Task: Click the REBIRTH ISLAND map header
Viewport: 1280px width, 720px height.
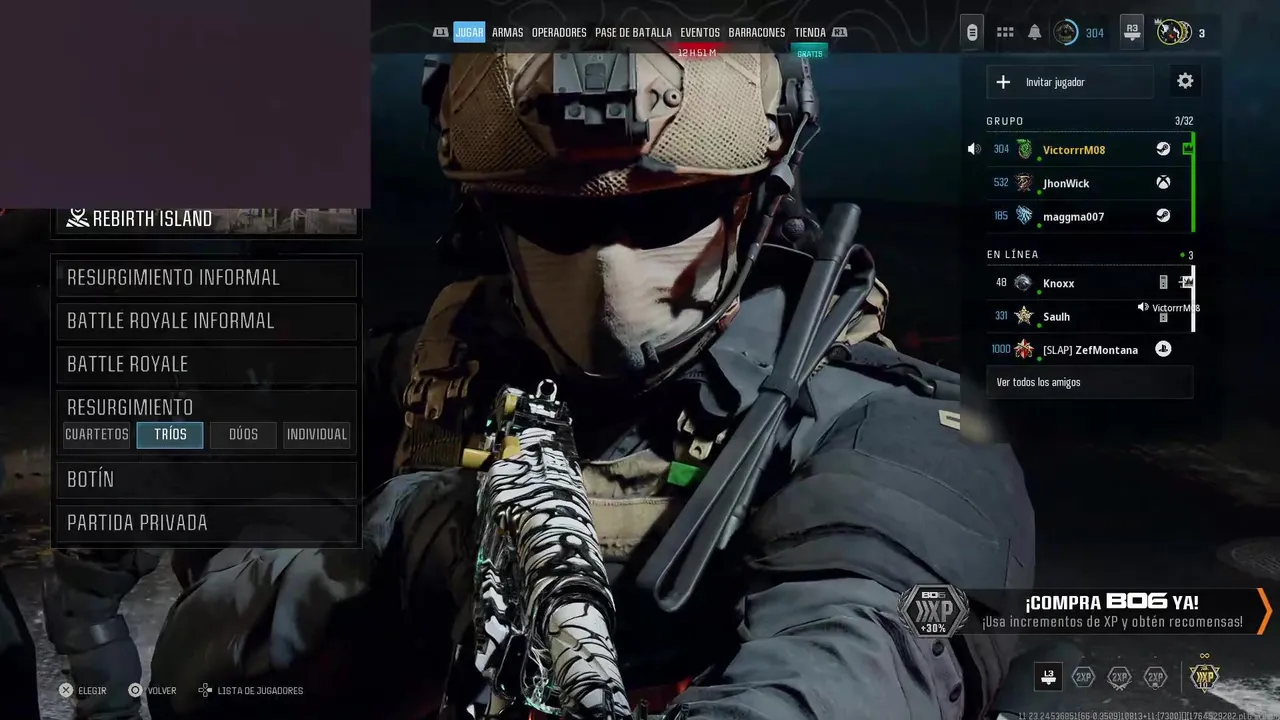Action: coord(207,219)
